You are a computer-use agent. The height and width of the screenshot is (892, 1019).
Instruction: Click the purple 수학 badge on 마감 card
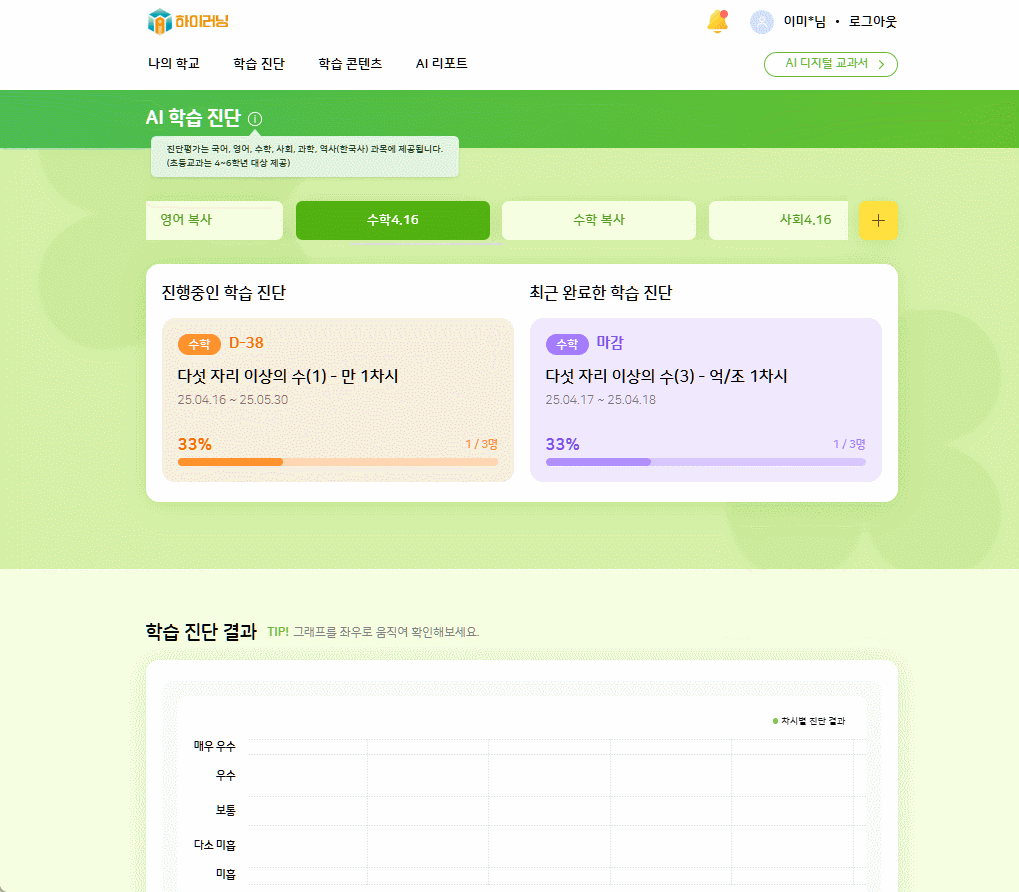coord(567,344)
